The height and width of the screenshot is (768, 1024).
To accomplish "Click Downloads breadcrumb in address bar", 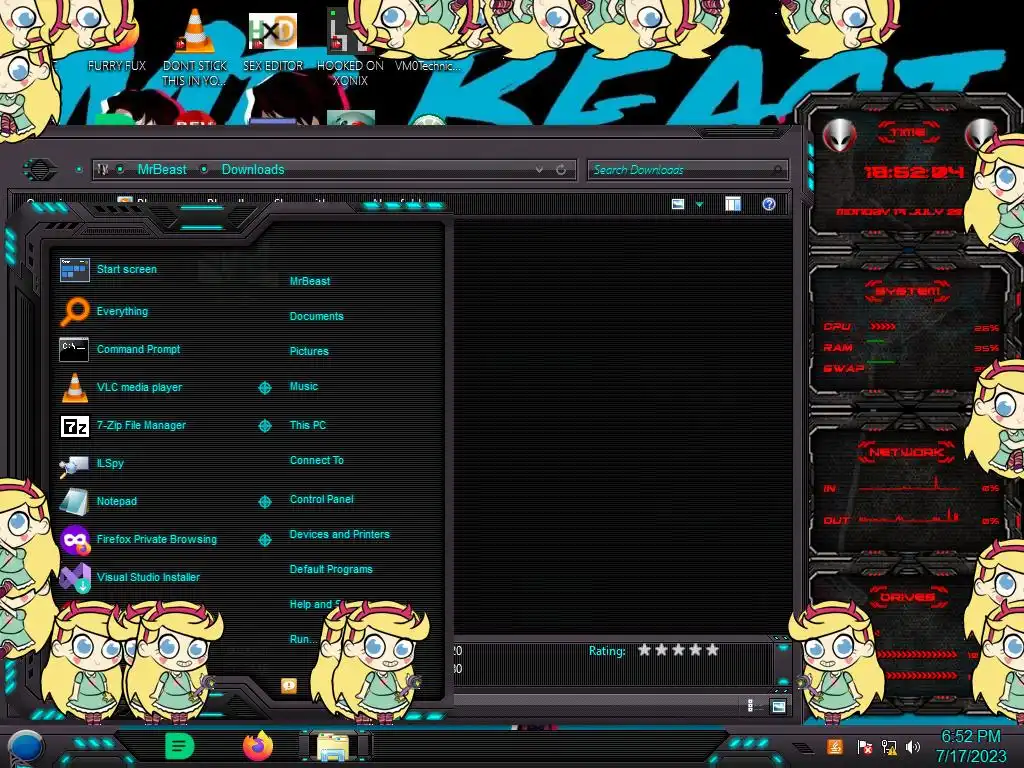I will pos(253,169).
